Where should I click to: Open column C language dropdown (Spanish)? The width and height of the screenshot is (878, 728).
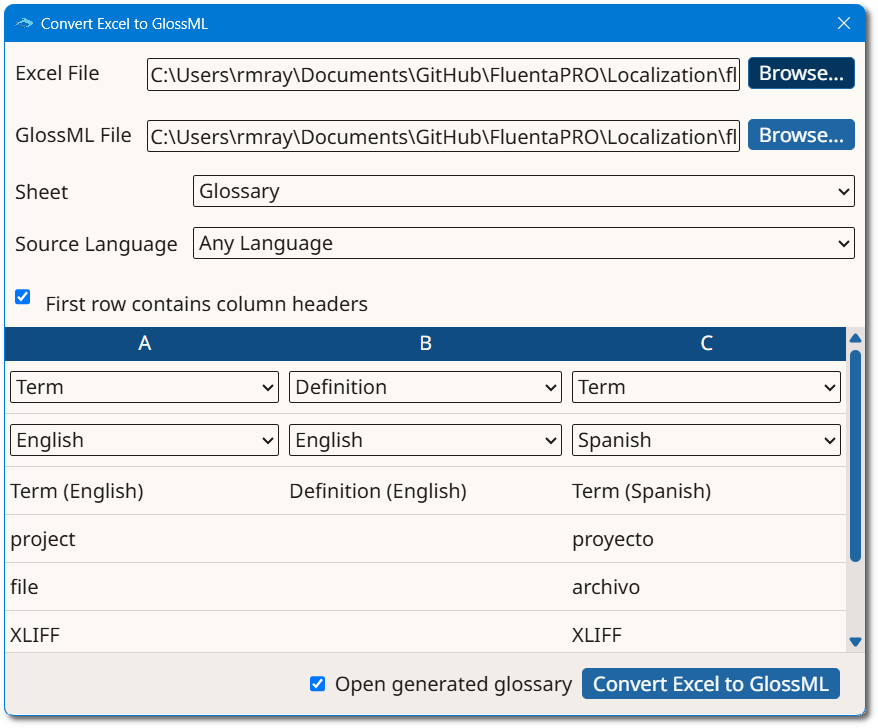click(x=706, y=440)
